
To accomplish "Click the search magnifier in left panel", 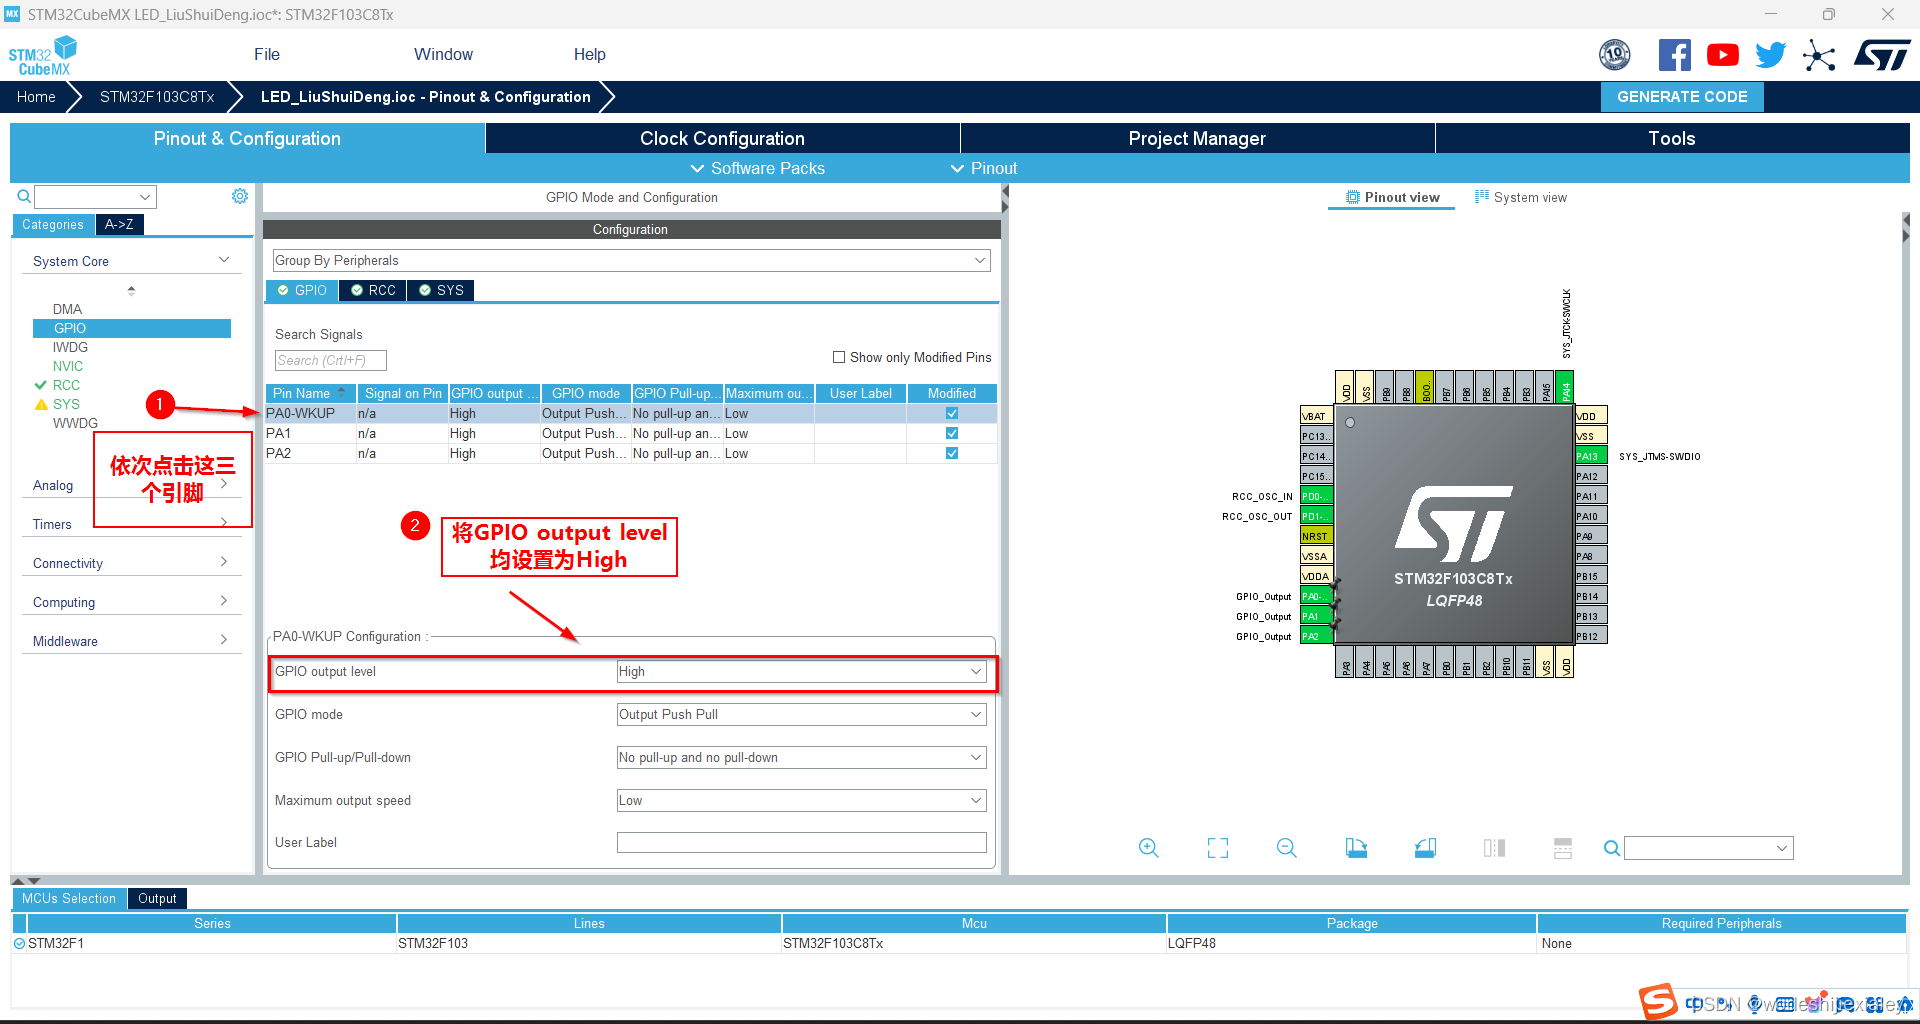I will tap(24, 196).
